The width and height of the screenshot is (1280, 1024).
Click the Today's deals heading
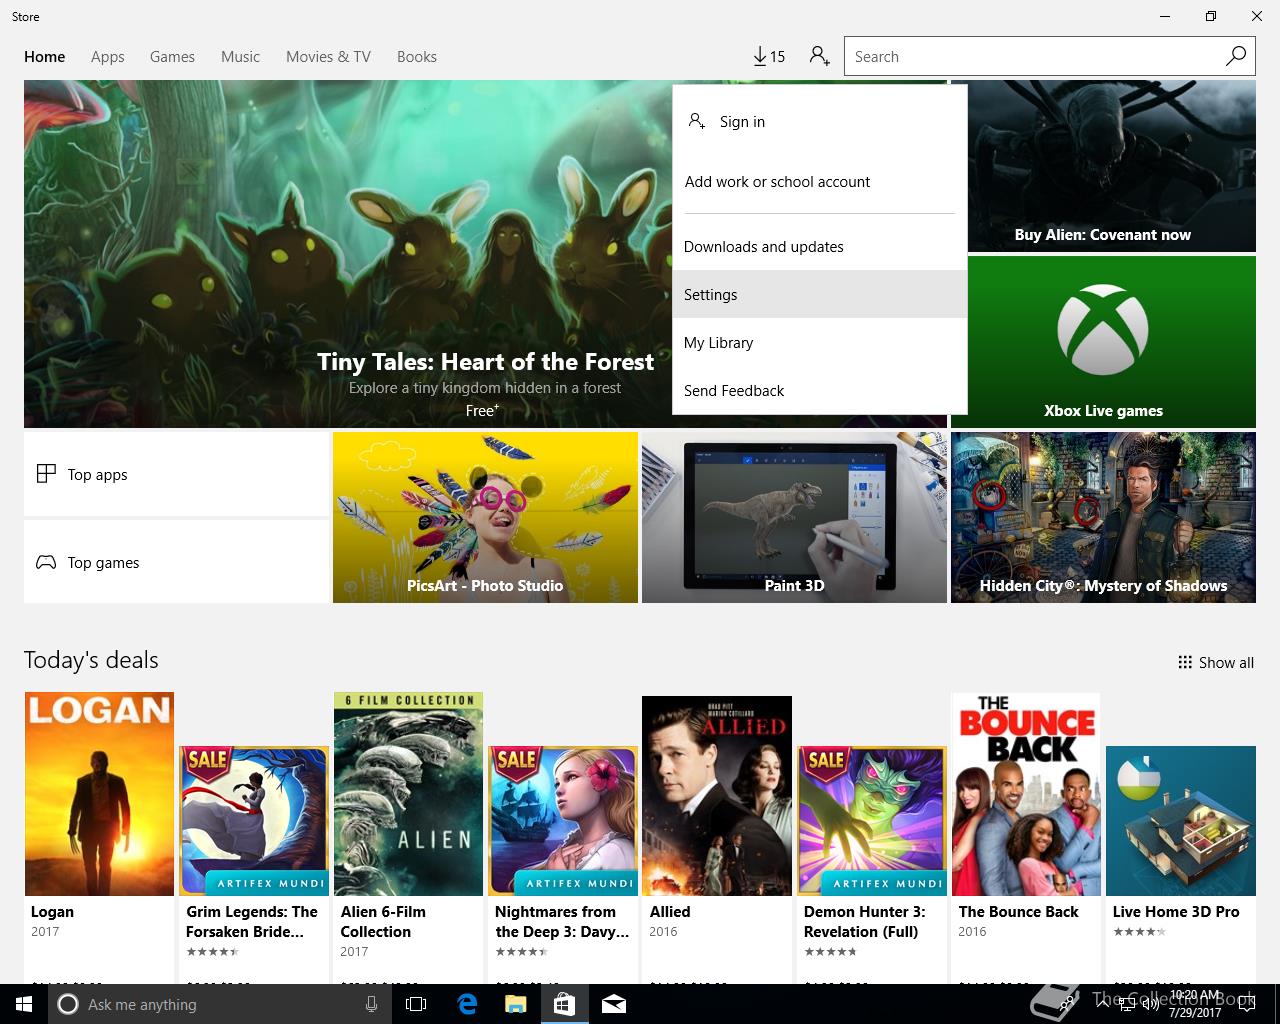91,660
